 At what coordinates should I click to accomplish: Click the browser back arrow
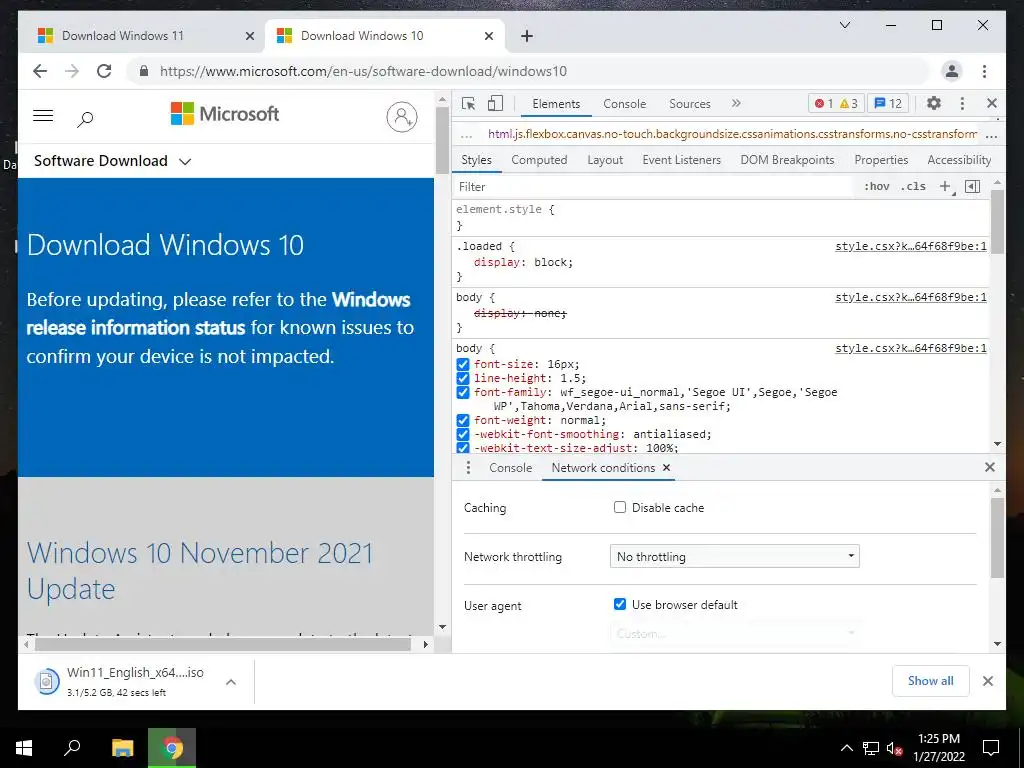point(40,71)
